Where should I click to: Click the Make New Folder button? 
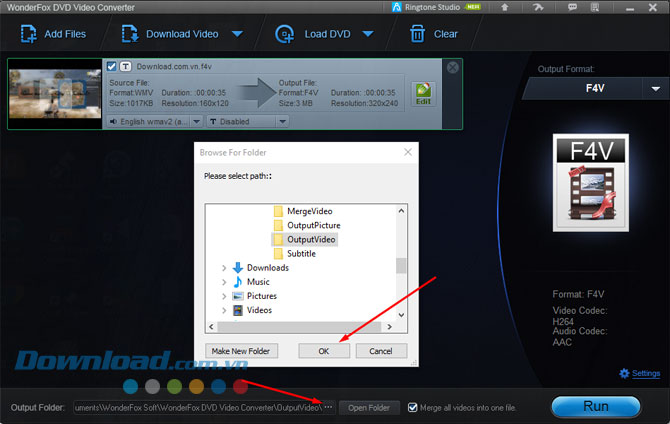241,351
